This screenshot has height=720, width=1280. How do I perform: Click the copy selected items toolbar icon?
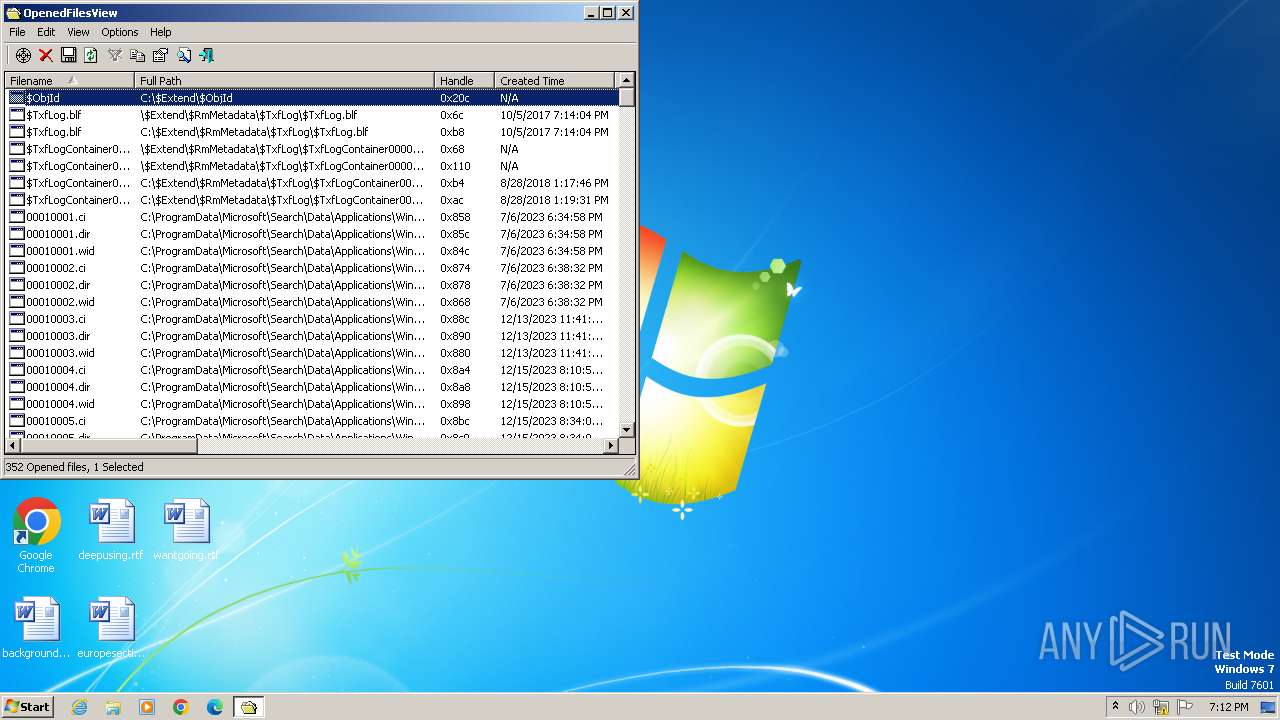coord(138,55)
